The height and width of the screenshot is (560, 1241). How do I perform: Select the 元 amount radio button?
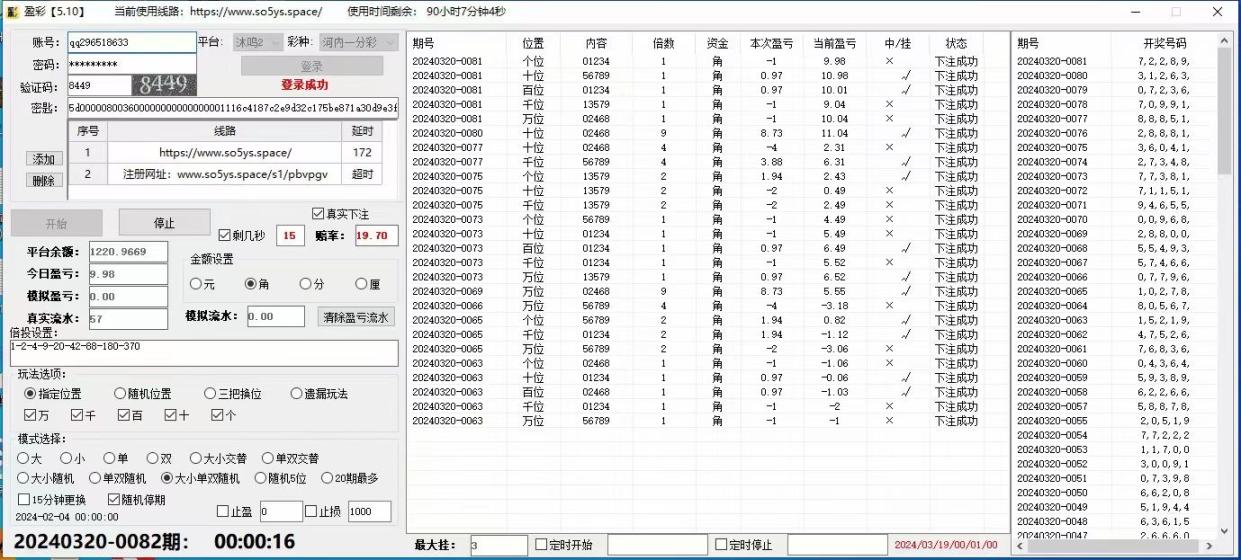[x=195, y=284]
